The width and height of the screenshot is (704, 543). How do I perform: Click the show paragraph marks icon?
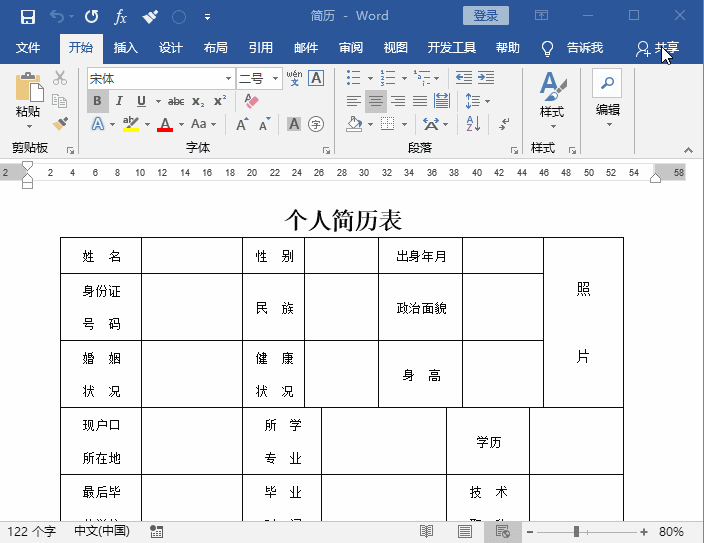(504, 124)
